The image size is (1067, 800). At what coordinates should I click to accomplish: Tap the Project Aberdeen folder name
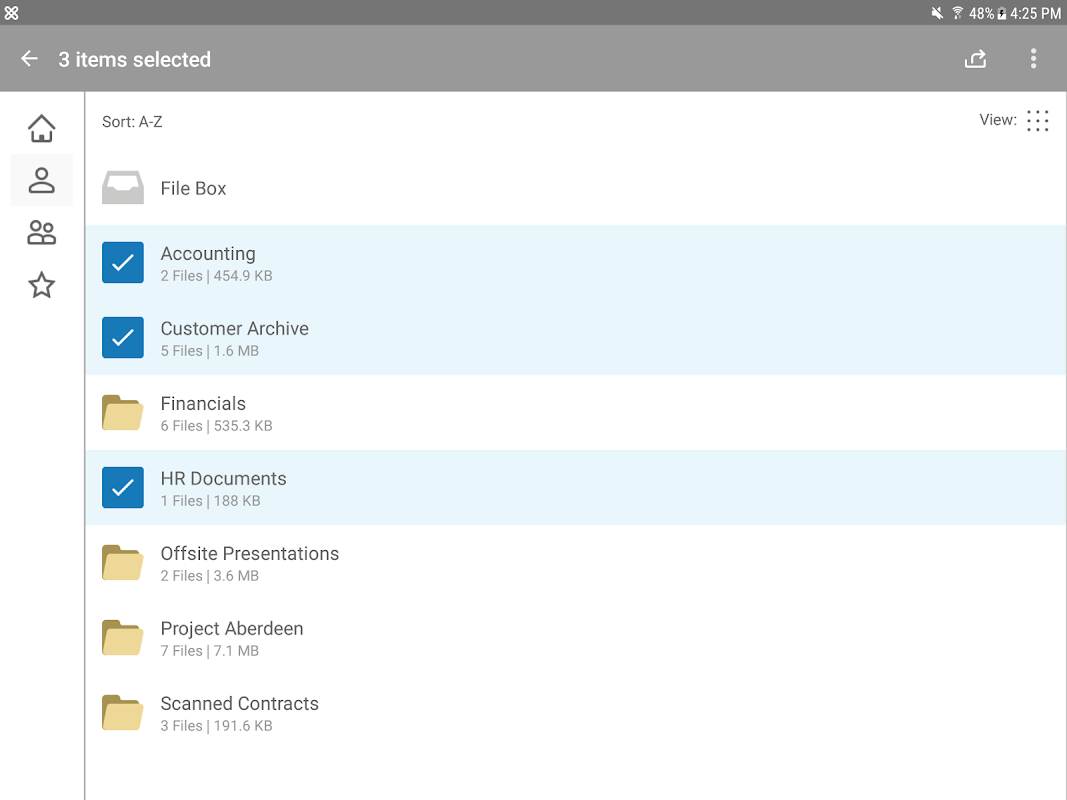(232, 629)
